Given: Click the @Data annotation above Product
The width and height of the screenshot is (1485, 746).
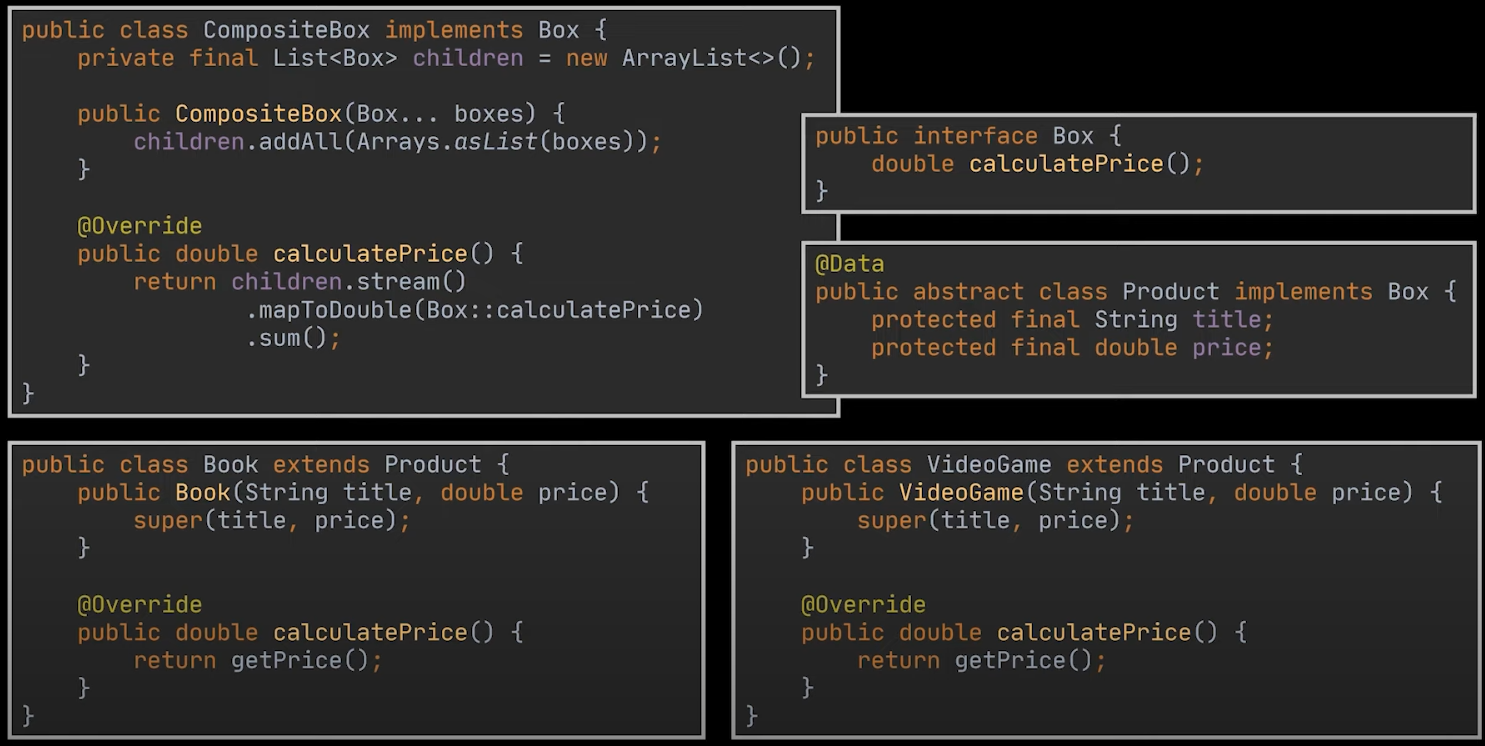Looking at the screenshot, I should tap(849, 264).
